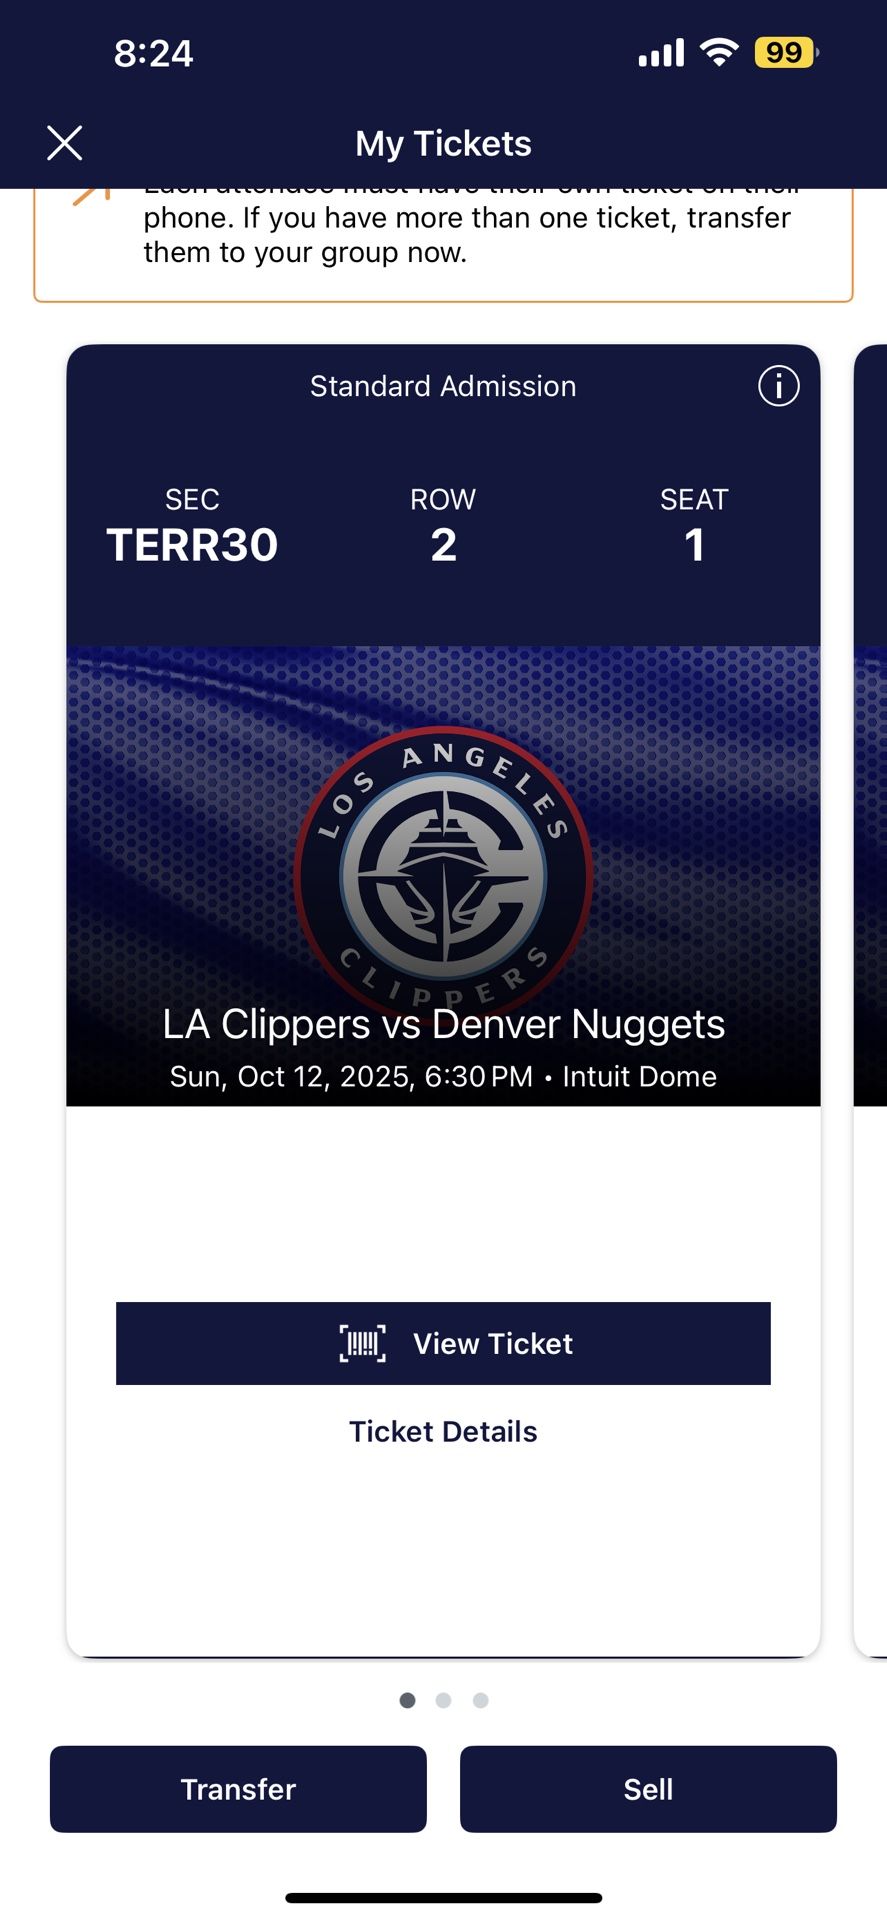This screenshot has width=887, height=1920.
Task: Open ticket info circle icon
Action: [x=778, y=386]
